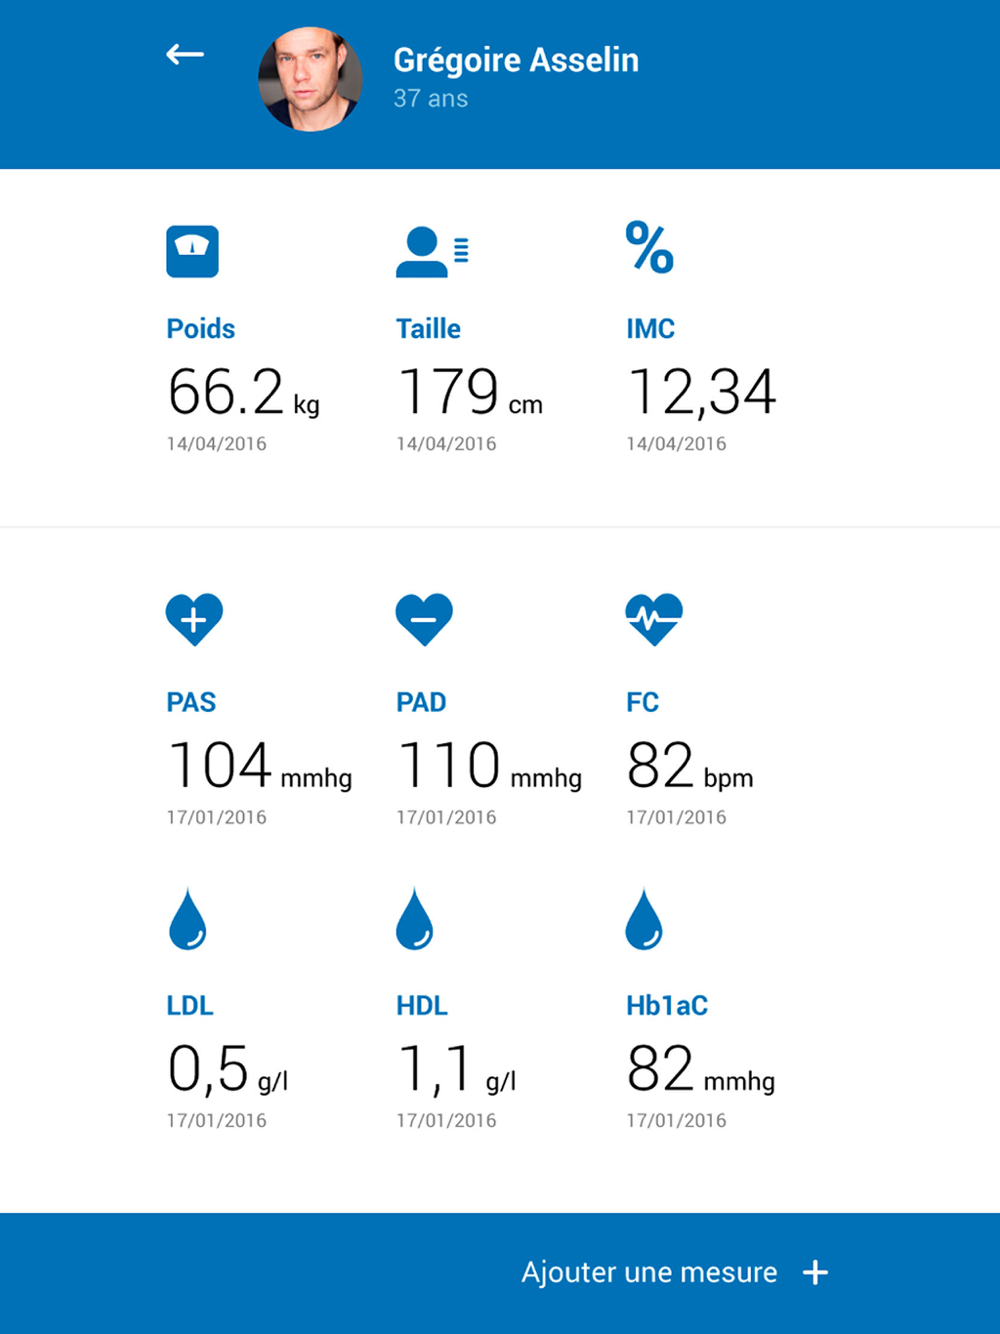This screenshot has width=1000, height=1334.
Task: Tap the IMC percent icon
Action: (x=650, y=248)
